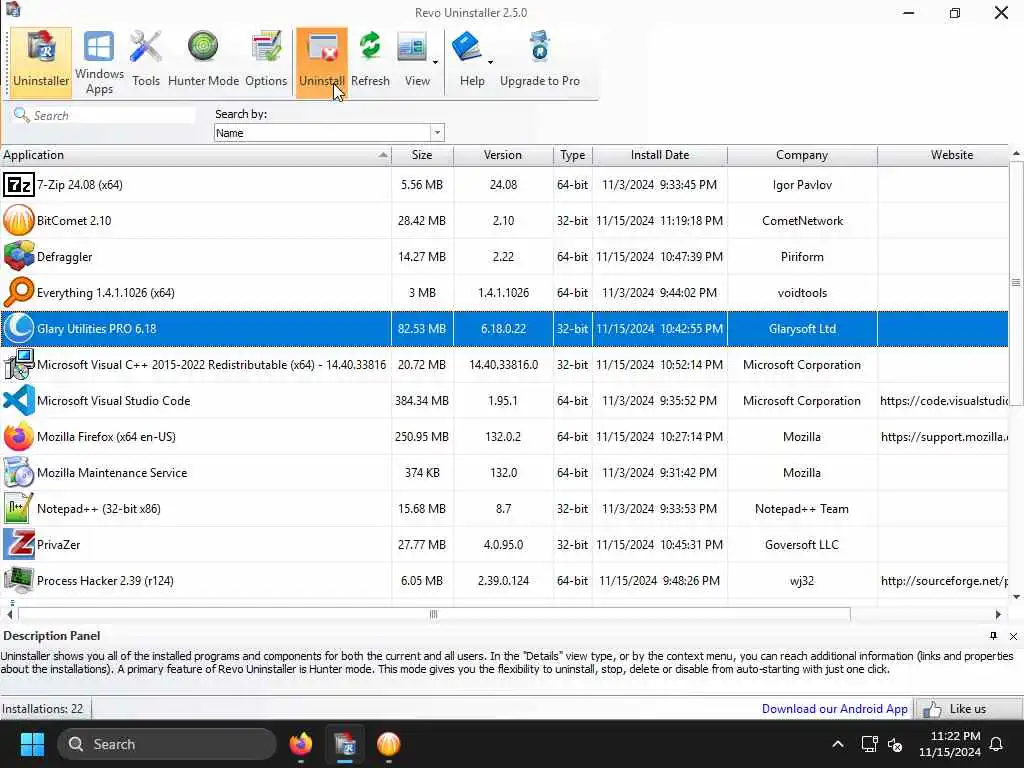Sort by Version column header
The image size is (1024, 768).
click(x=503, y=155)
